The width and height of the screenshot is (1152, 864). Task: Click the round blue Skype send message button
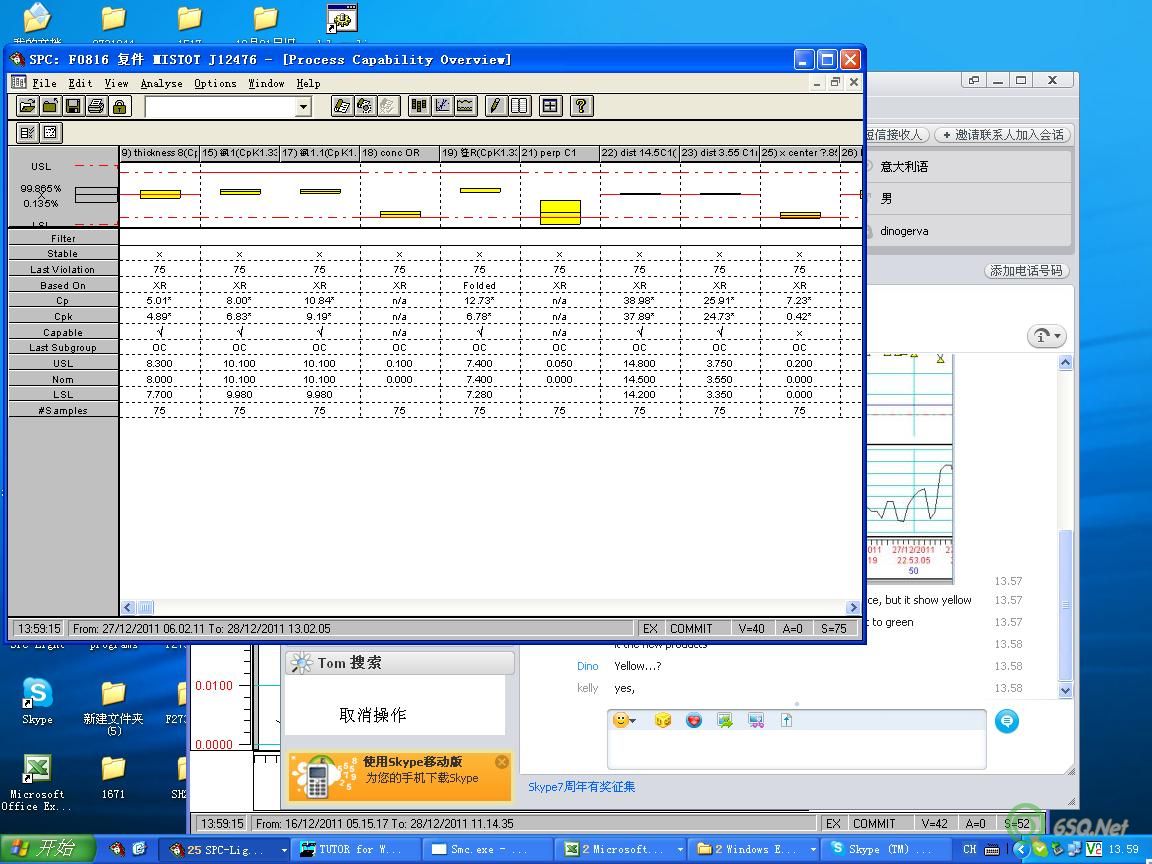coord(1007,721)
